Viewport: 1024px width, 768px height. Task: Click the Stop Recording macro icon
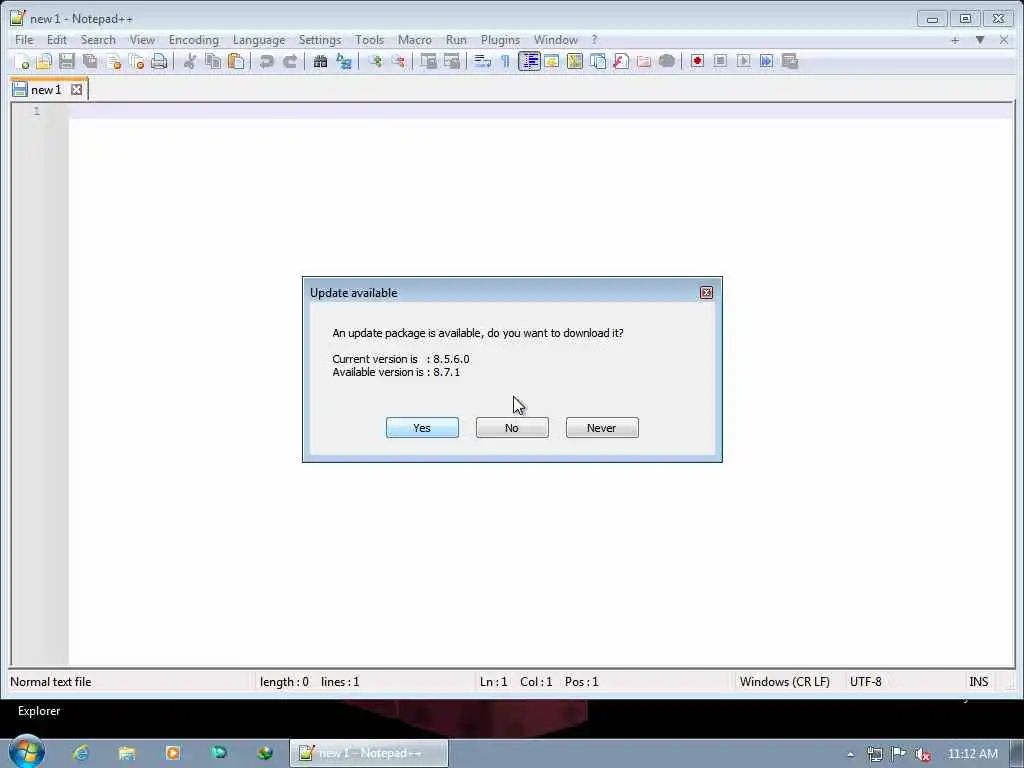[720, 61]
